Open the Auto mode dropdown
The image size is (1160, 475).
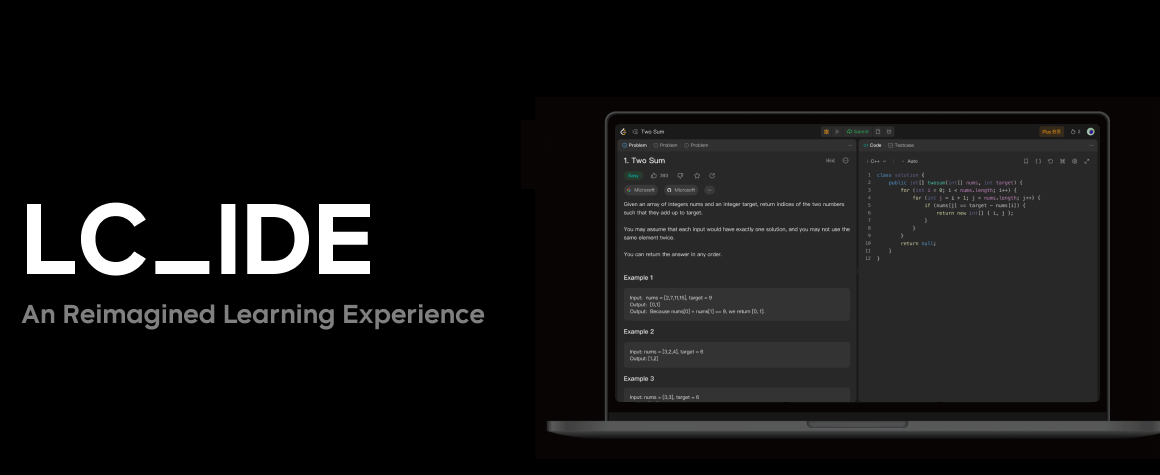coord(911,160)
